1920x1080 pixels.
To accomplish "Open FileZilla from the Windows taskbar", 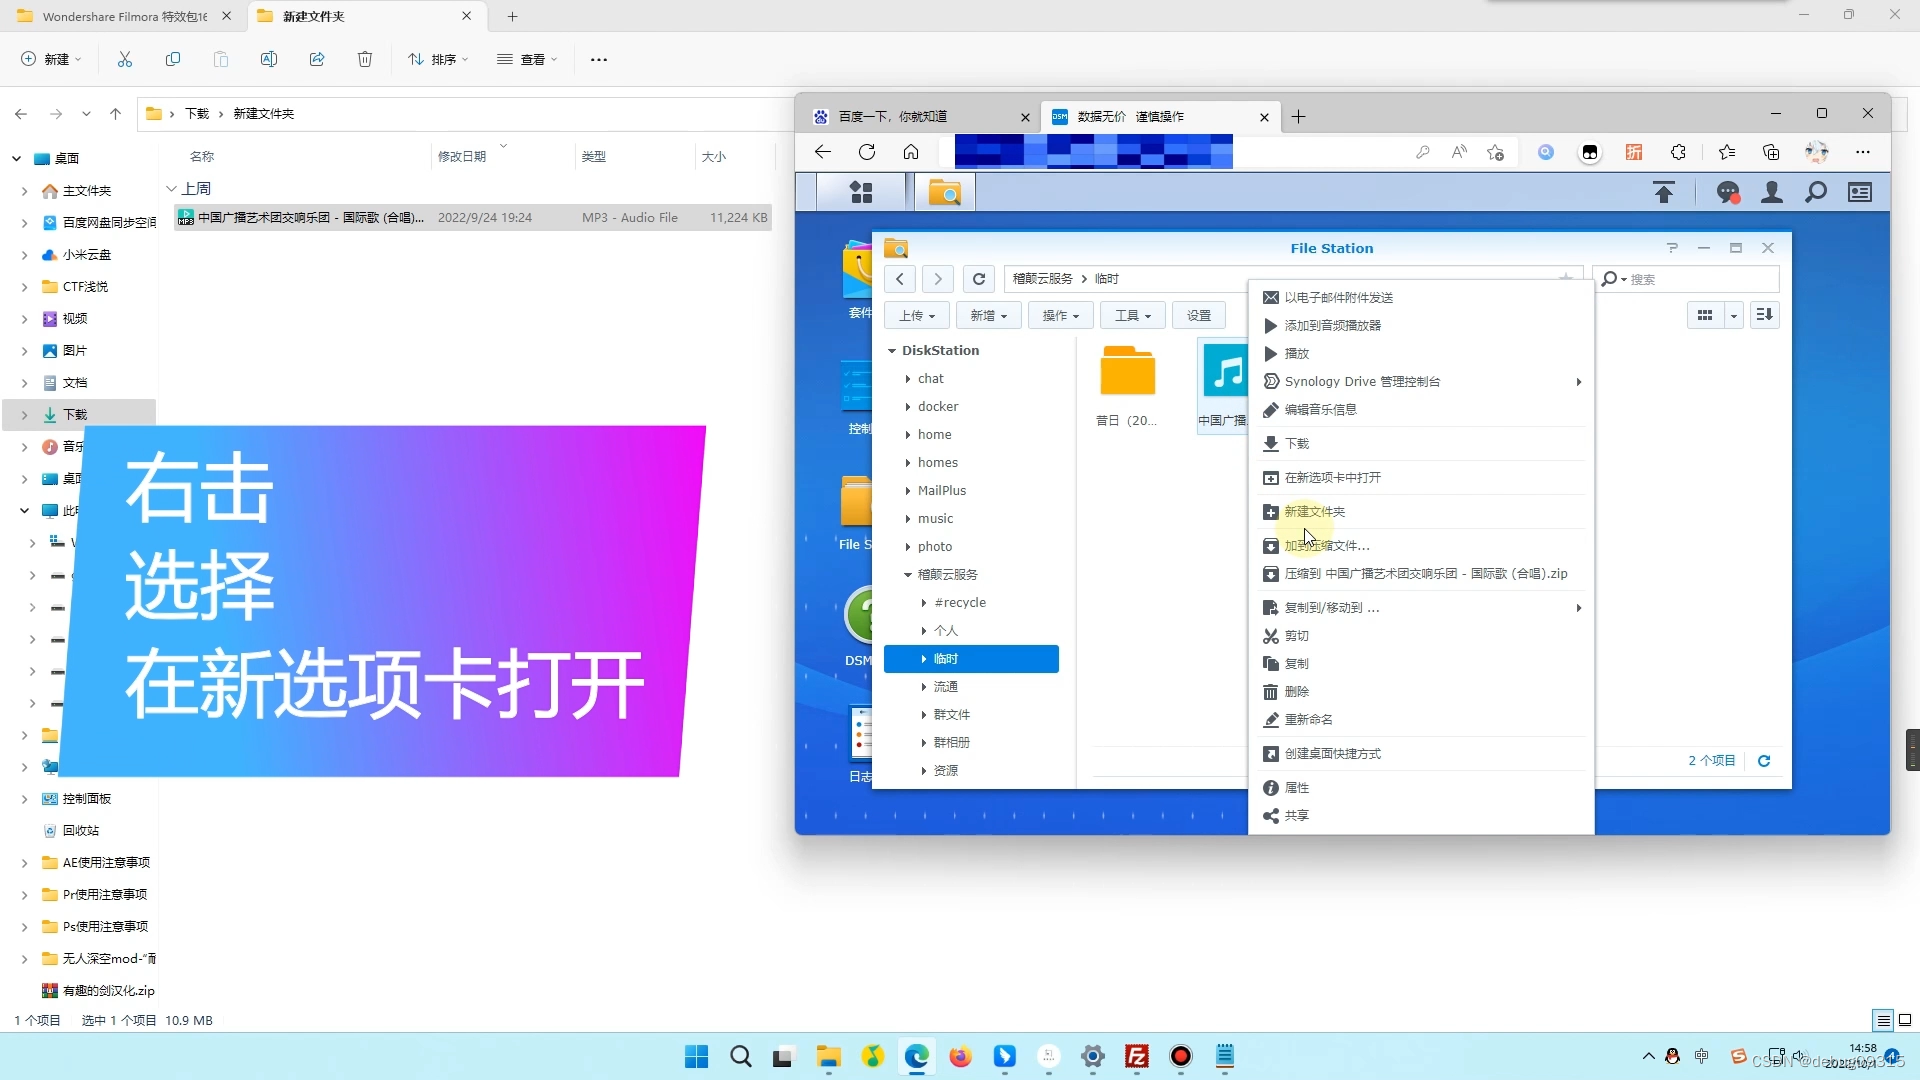I will point(1137,1057).
